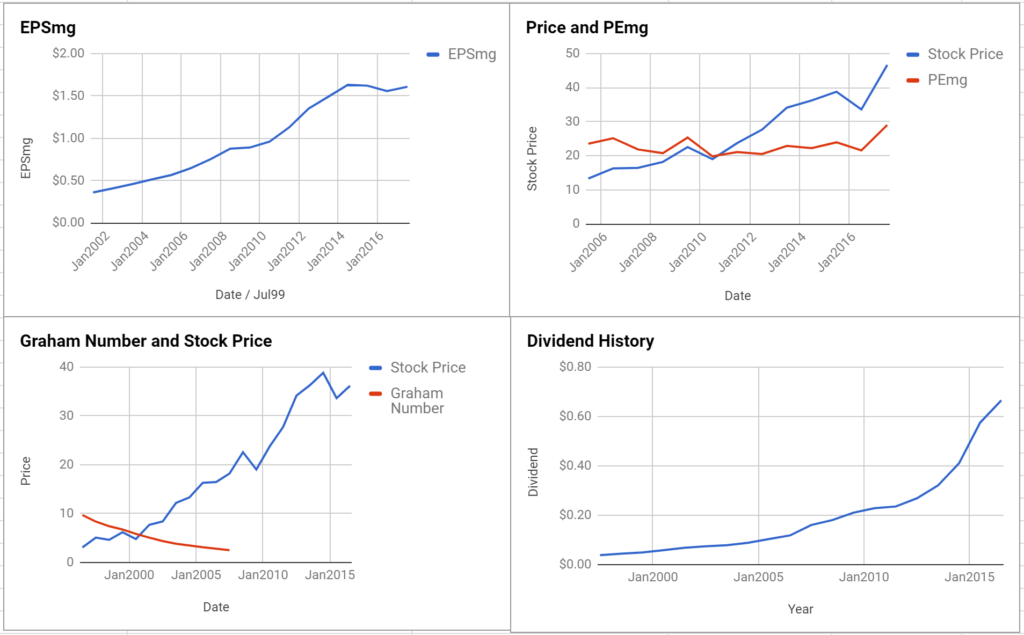Select the Price and PEmg chart title
The height and width of the screenshot is (635, 1024).
[587, 27]
